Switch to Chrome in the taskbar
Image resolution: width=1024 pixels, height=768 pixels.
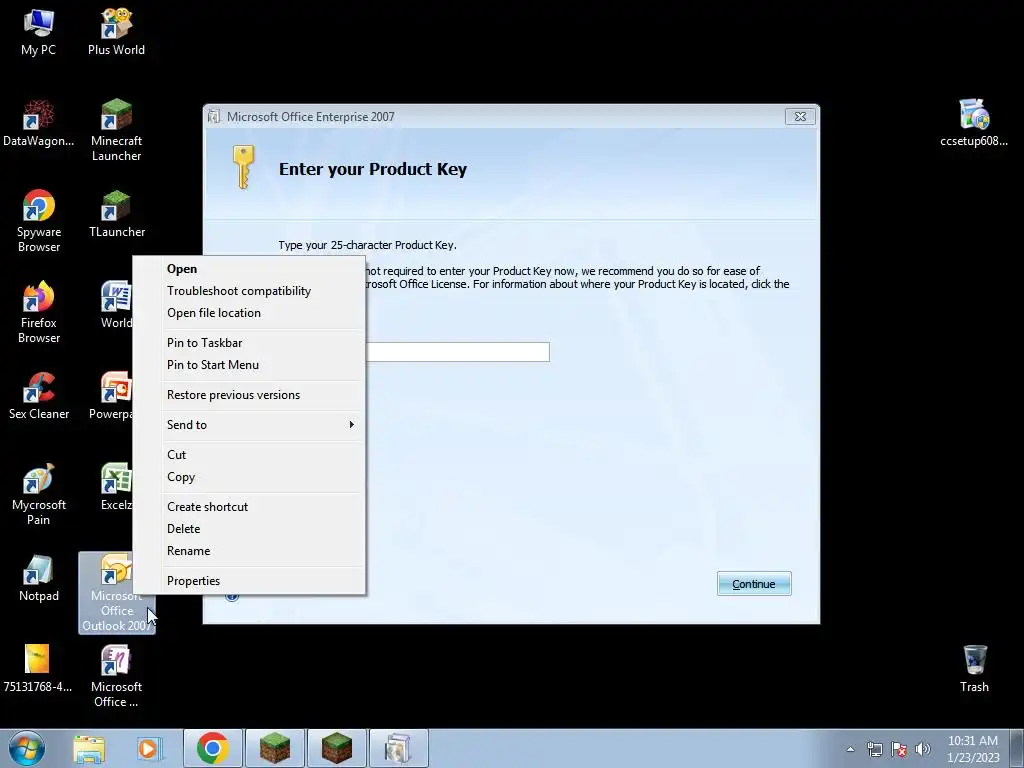tap(212, 748)
